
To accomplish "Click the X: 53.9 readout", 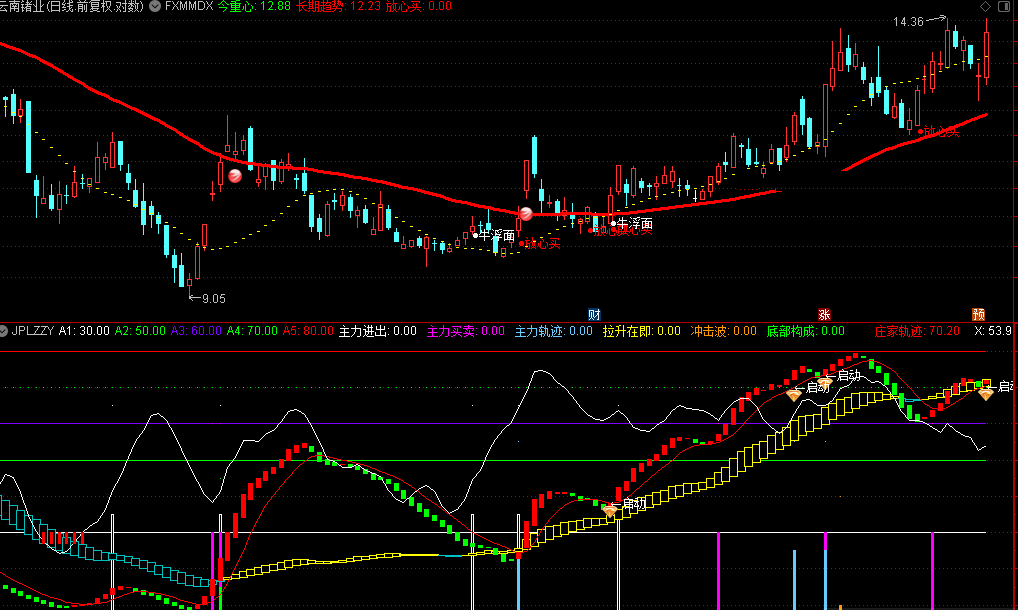I will (993, 331).
